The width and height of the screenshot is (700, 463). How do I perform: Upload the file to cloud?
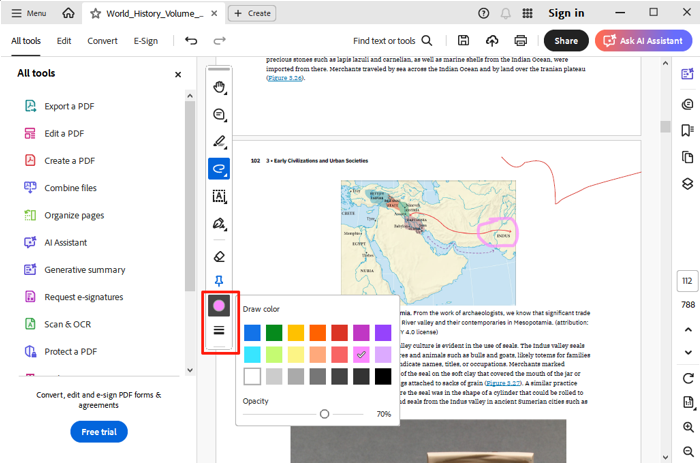coord(492,41)
